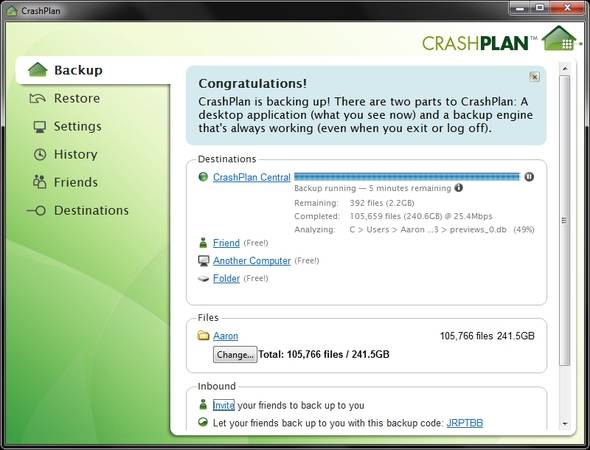The height and width of the screenshot is (450, 590).
Task: Dismiss the Congratulations message box
Action: pos(534,77)
